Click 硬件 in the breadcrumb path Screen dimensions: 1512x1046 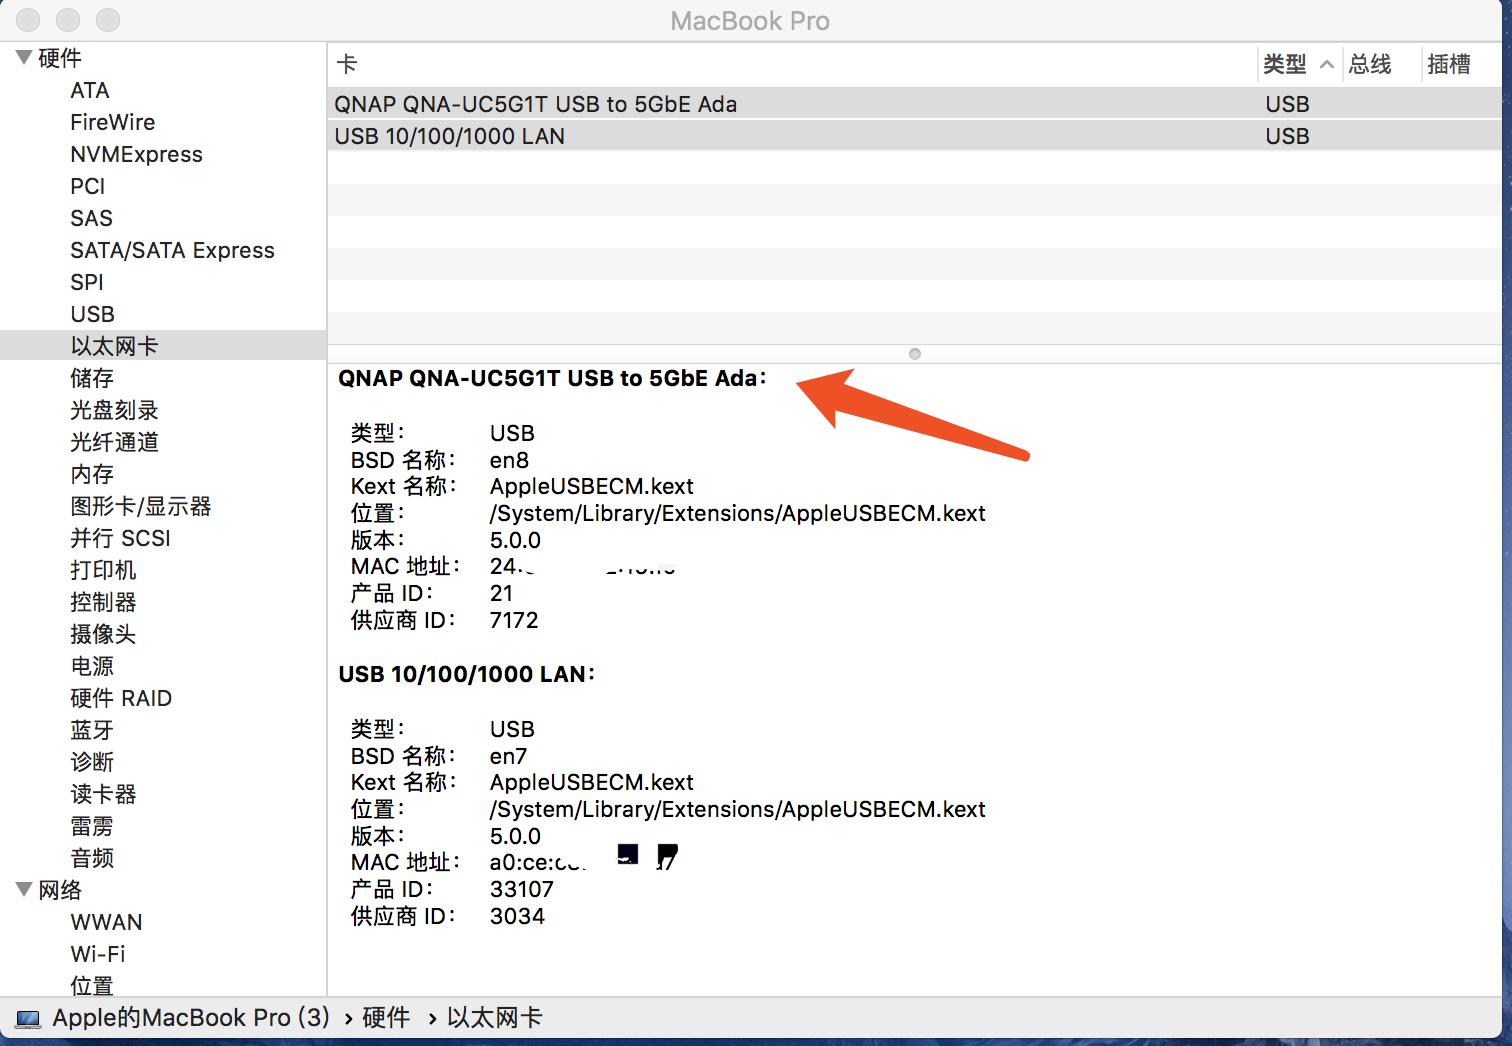(386, 1017)
